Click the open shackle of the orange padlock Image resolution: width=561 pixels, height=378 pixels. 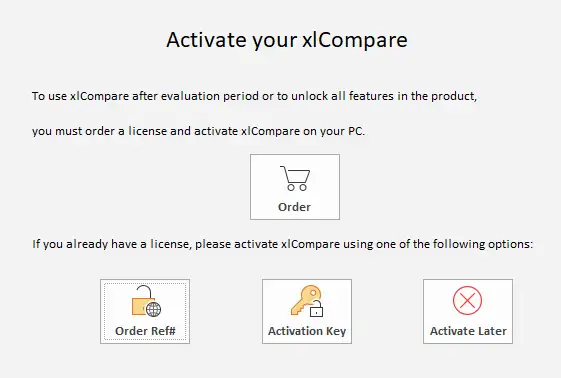point(145,291)
